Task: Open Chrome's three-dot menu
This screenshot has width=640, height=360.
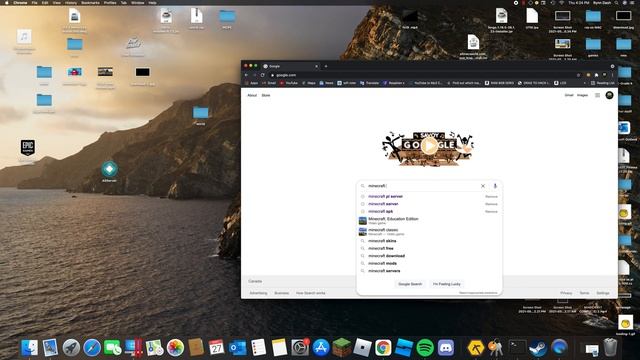Action: (x=612, y=75)
